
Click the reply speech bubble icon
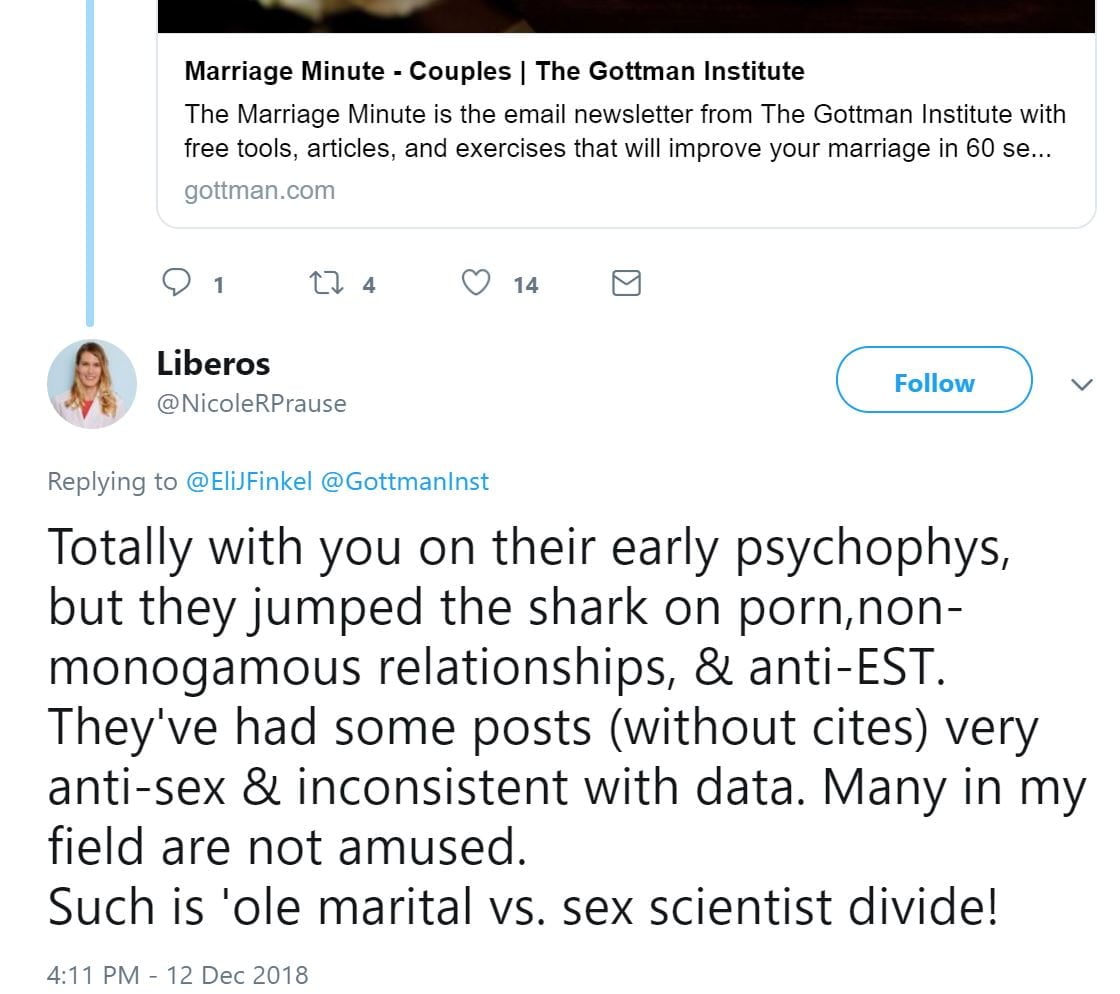coord(177,284)
